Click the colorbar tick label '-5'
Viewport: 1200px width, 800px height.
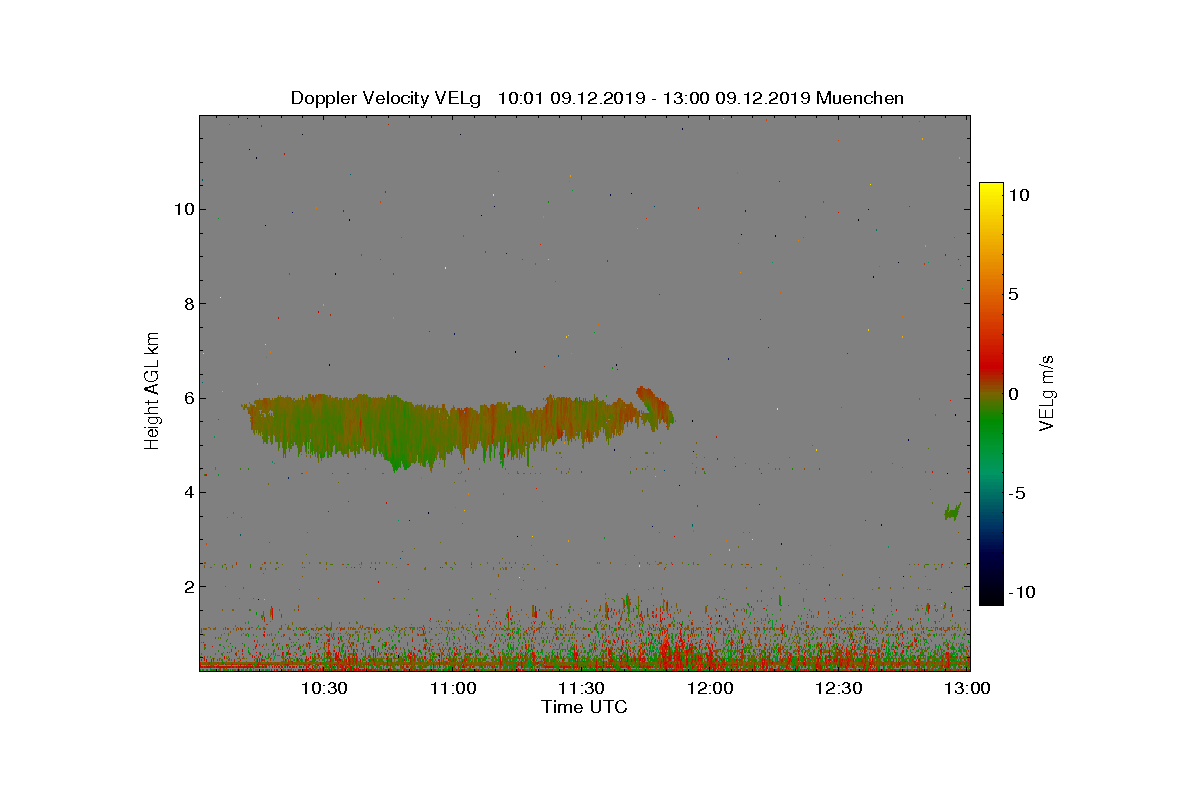point(1015,493)
